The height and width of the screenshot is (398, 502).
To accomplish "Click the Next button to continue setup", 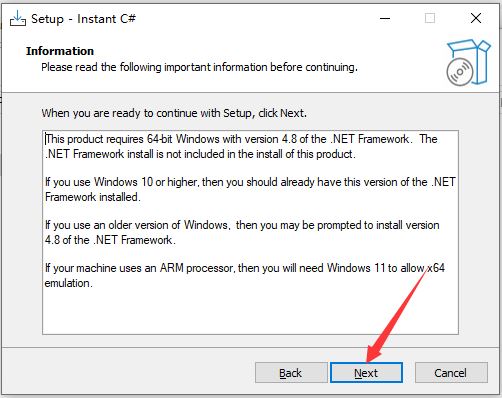I will click(366, 373).
